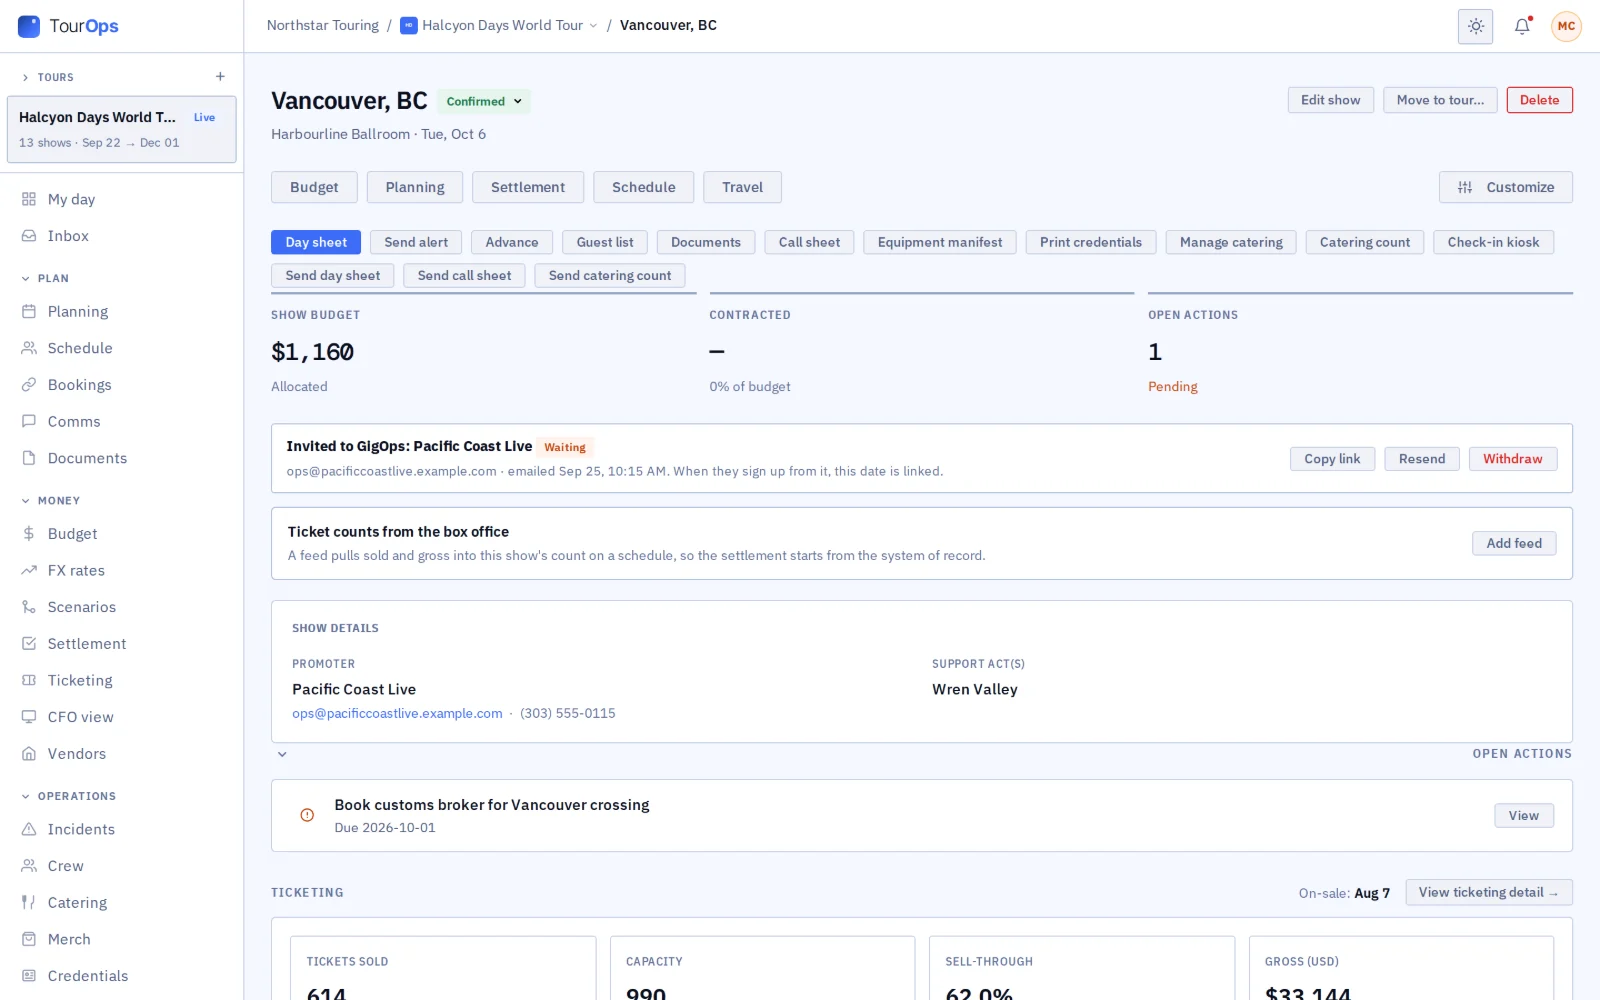Image resolution: width=1600 pixels, height=1000 pixels.
Task: Open CFO view in the sidebar
Action: click(121, 717)
